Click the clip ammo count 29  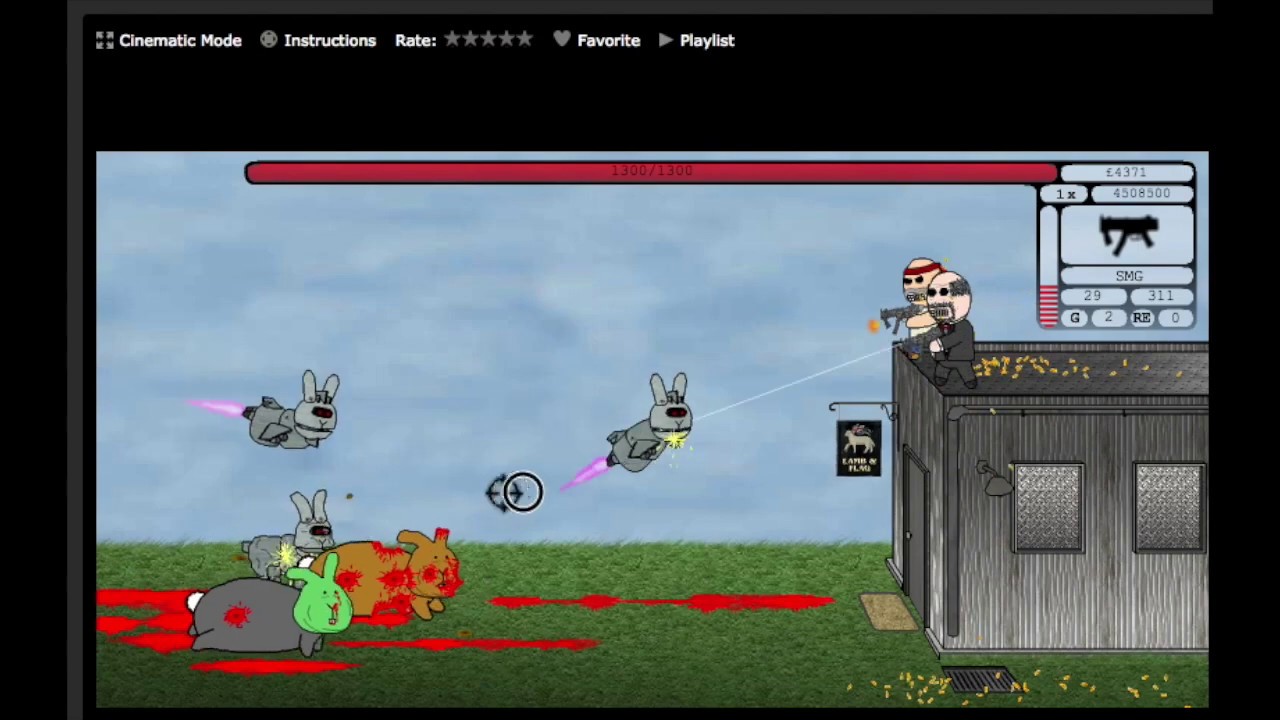(x=1092, y=296)
